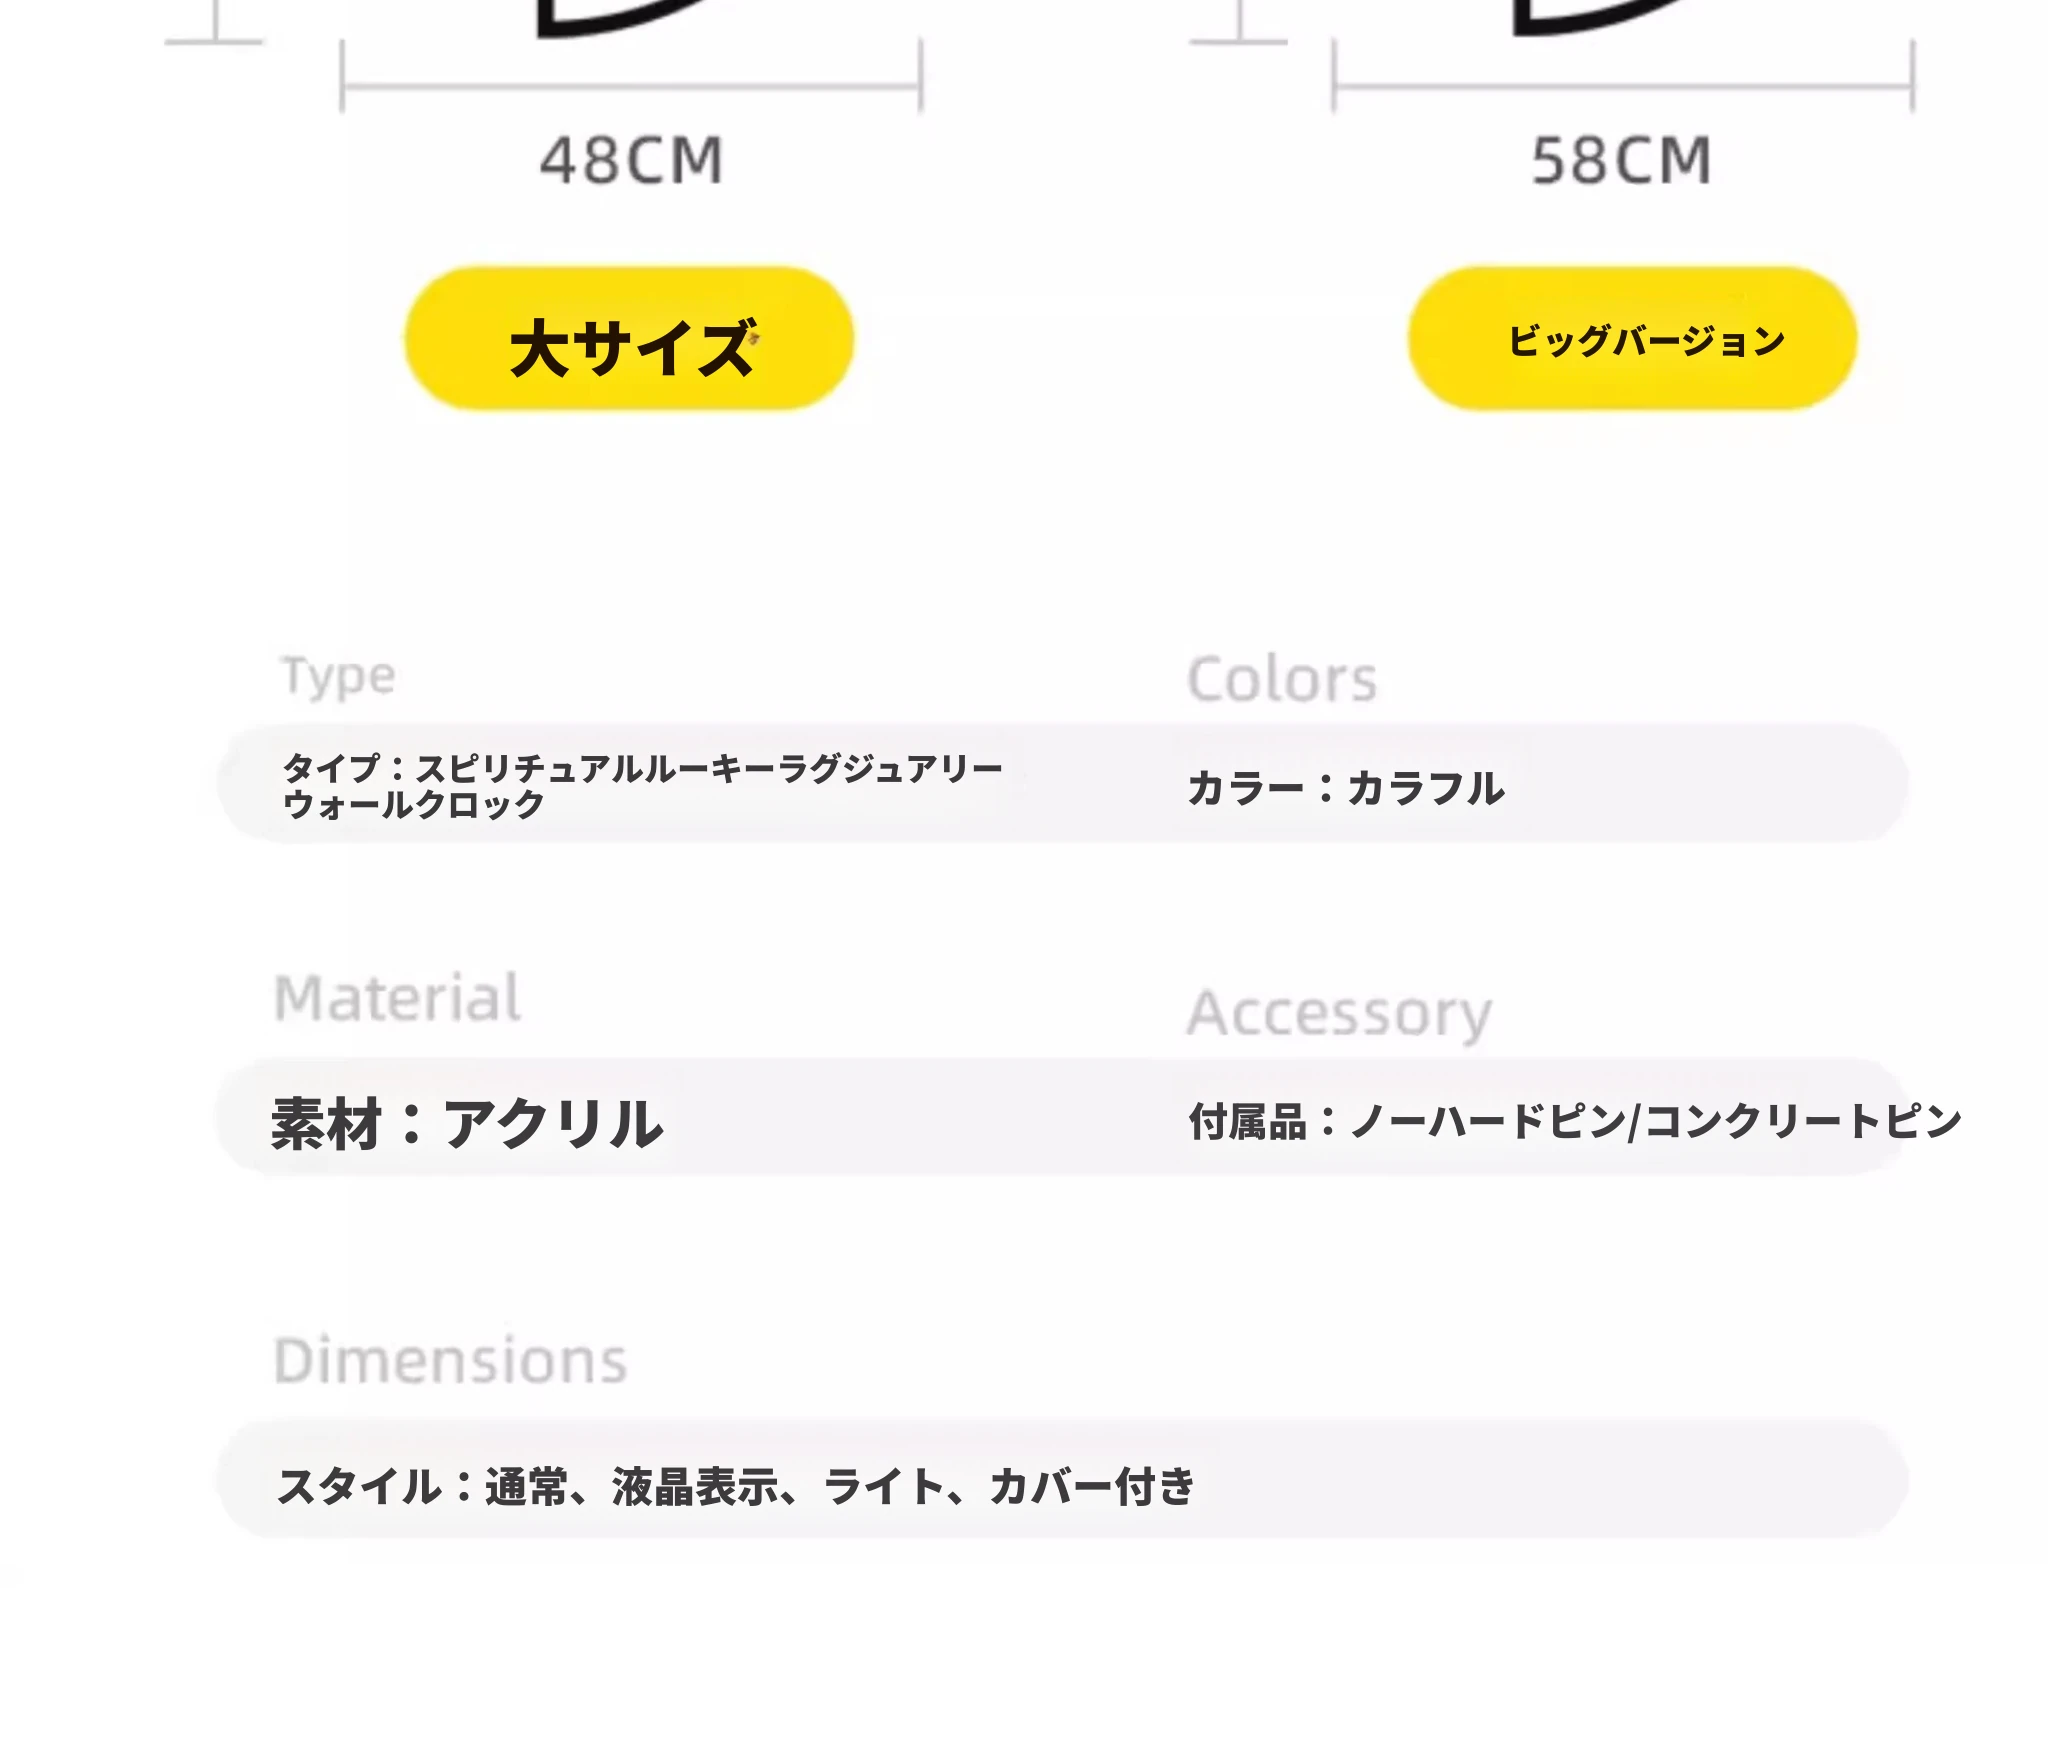Viewport: 2048px width, 1740px height.
Task: Click the right clock outline drawing
Action: pyautogui.click(x=1600, y=16)
